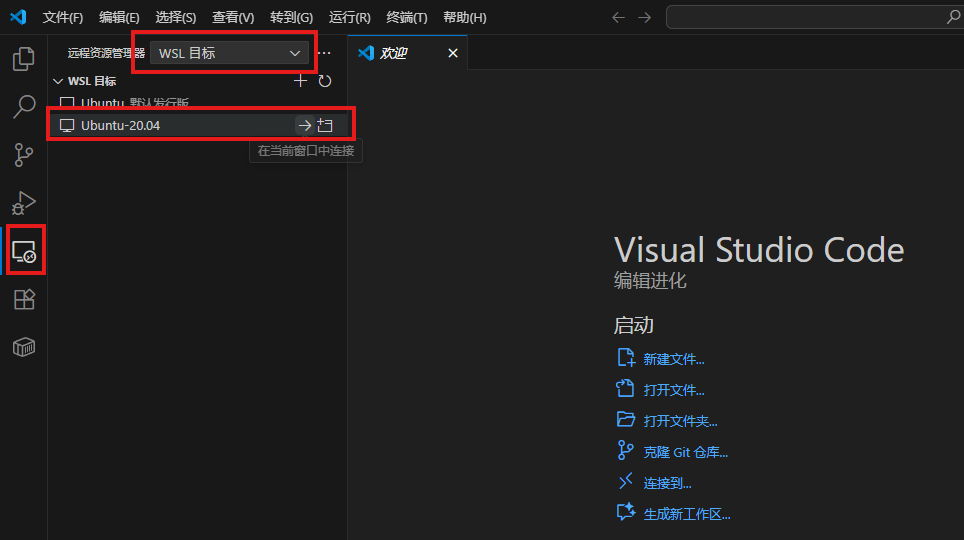This screenshot has width=964, height=540.
Task: Open the Remote Explorer more actions ellipsis
Action: click(325, 53)
